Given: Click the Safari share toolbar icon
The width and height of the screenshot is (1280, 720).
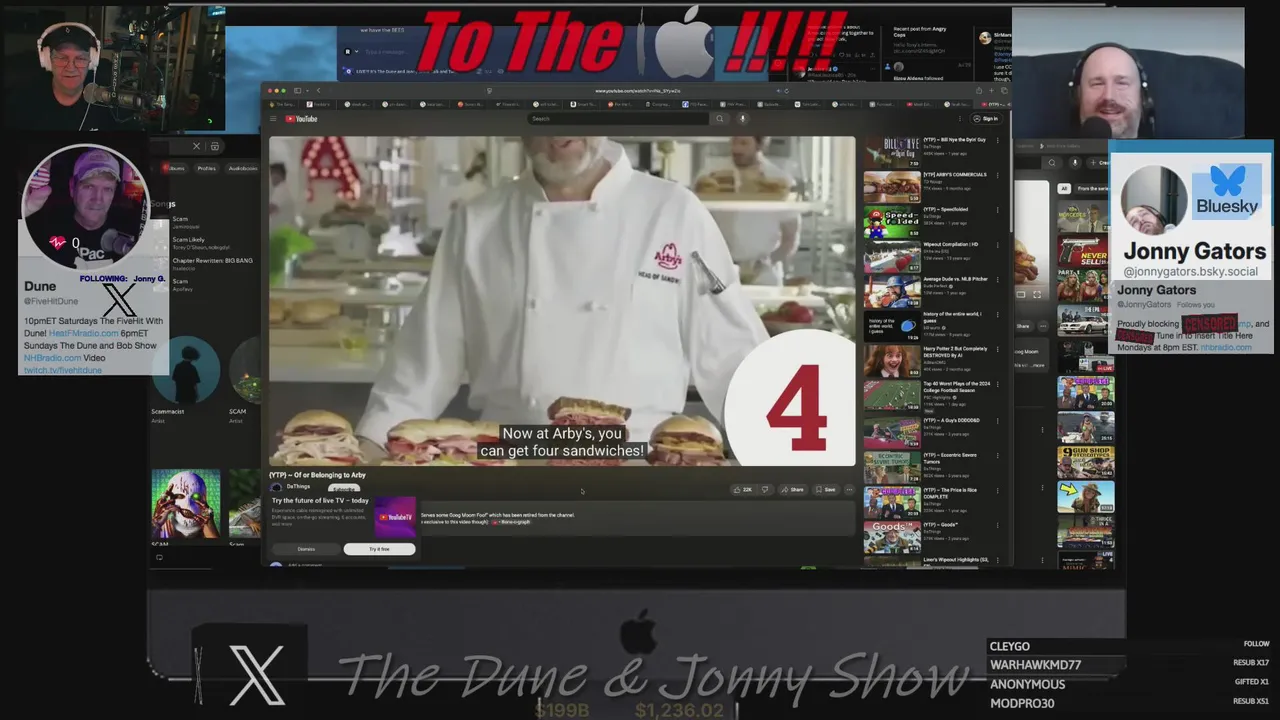Looking at the screenshot, I should 980,91.
